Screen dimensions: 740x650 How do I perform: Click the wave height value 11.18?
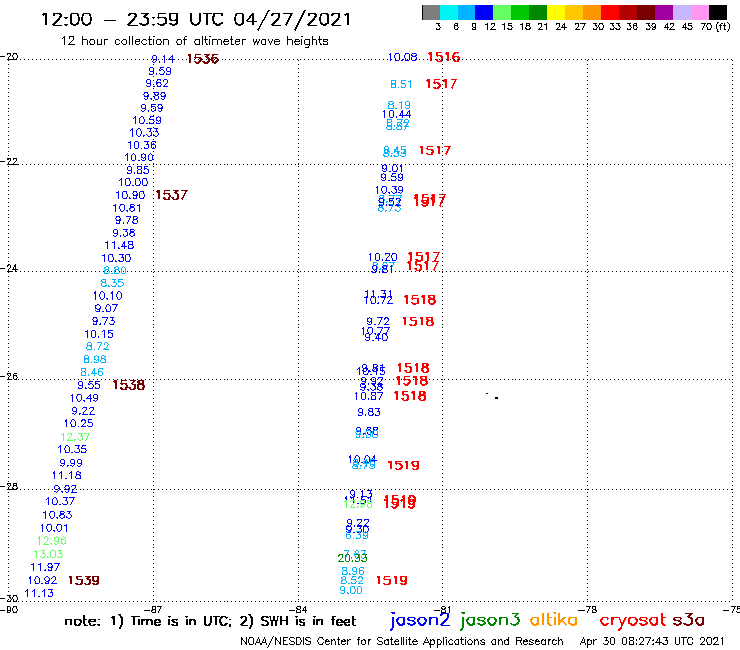67,475
